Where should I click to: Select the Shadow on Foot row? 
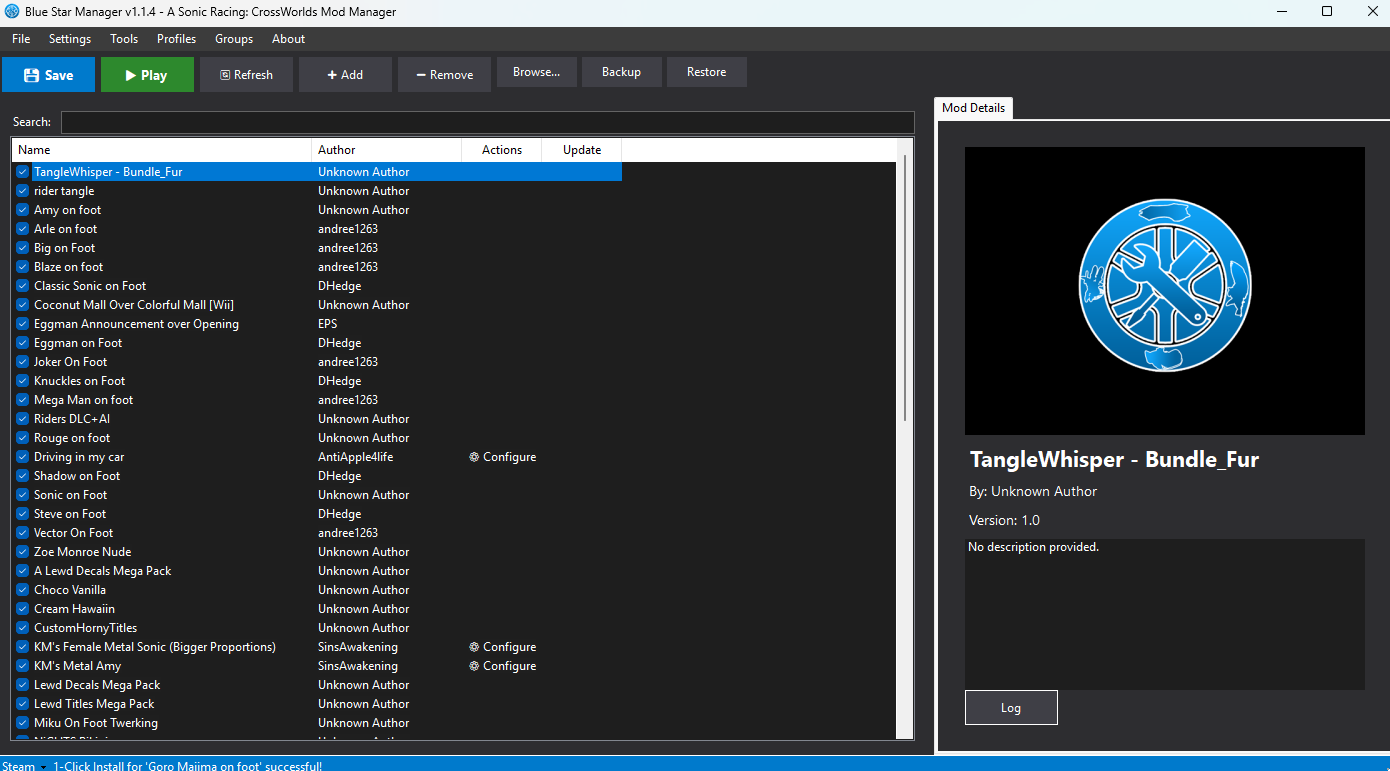tap(317, 476)
